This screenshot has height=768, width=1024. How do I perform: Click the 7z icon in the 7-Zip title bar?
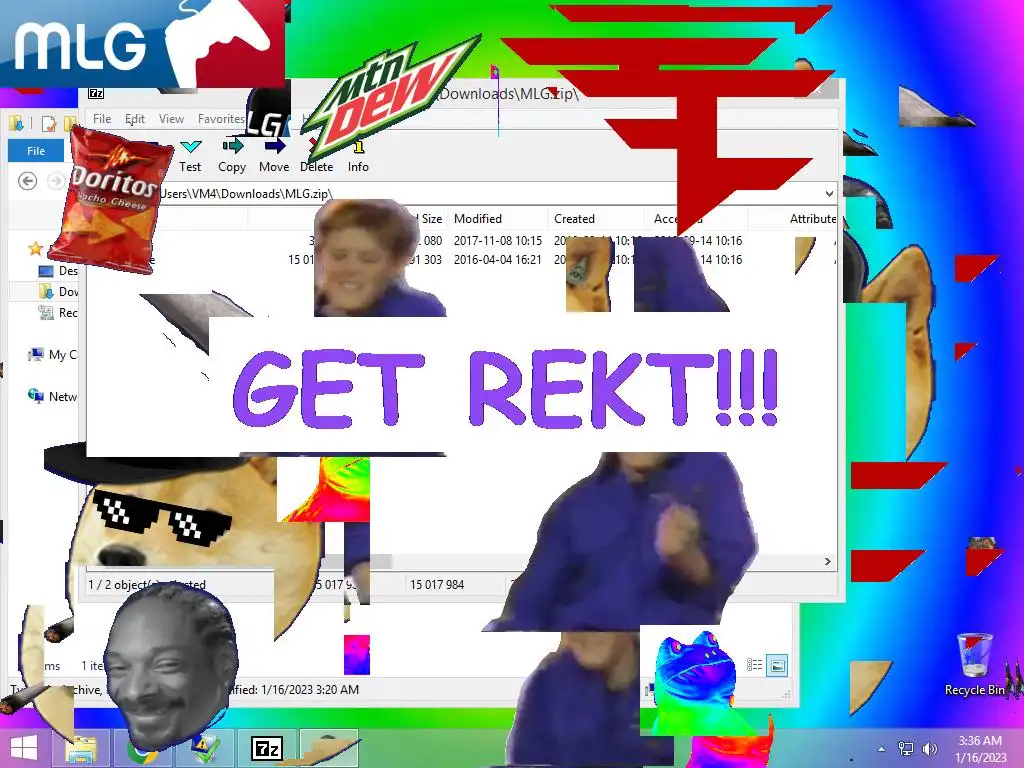click(x=96, y=93)
